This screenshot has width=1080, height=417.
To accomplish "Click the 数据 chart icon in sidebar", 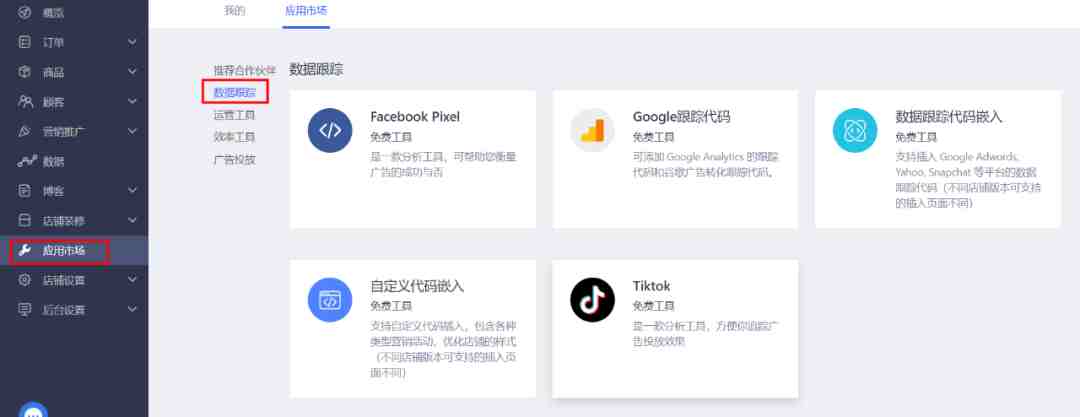I will click(25, 161).
